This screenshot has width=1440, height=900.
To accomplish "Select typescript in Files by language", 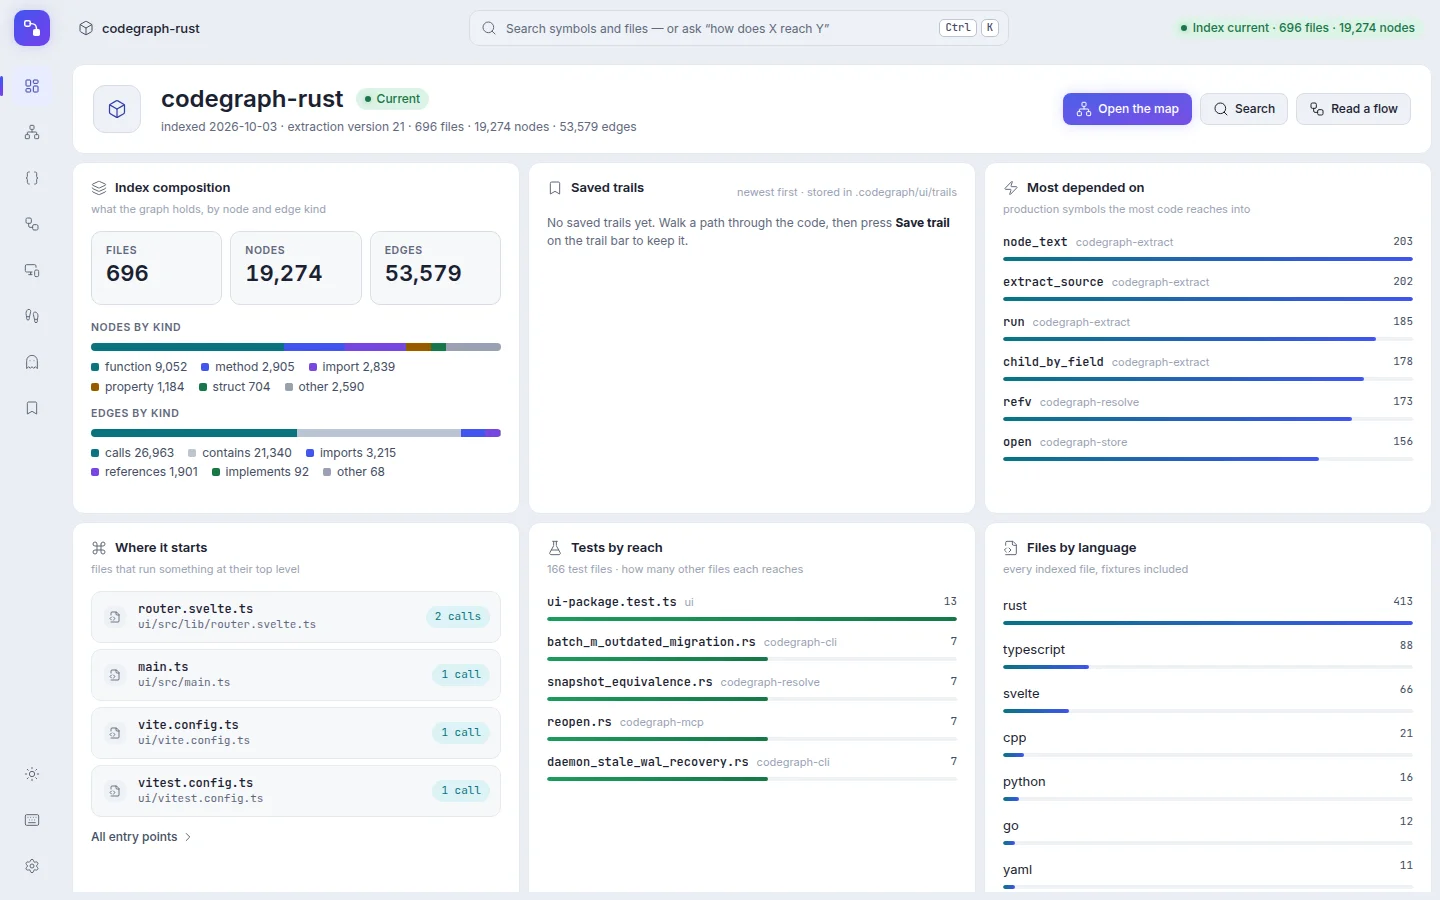I will tap(1208, 656).
